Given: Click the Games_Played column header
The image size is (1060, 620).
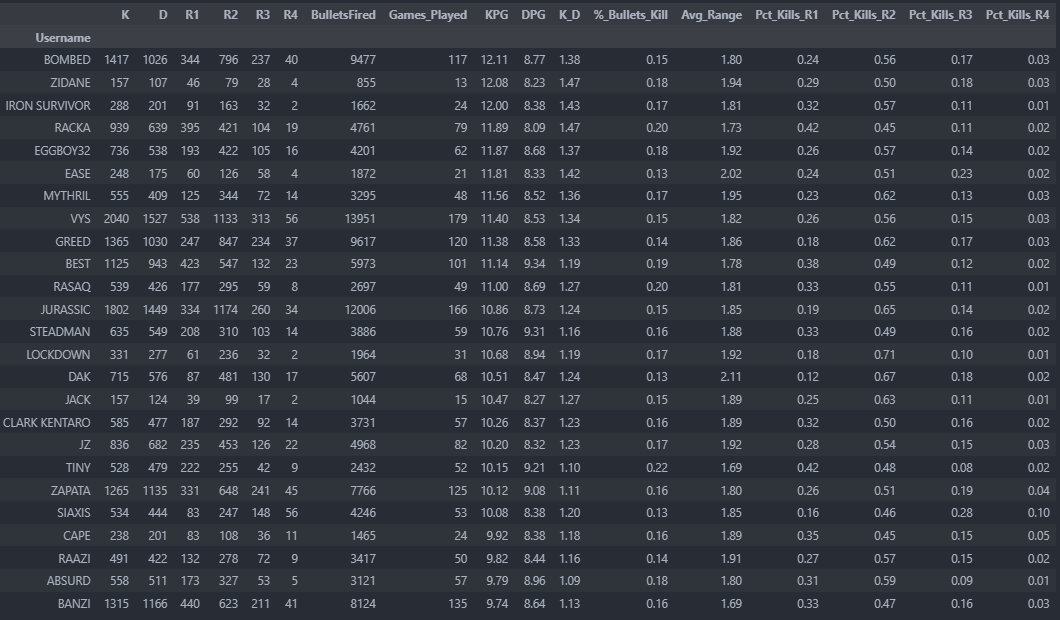Looking at the screenshot, I should 428,15.
